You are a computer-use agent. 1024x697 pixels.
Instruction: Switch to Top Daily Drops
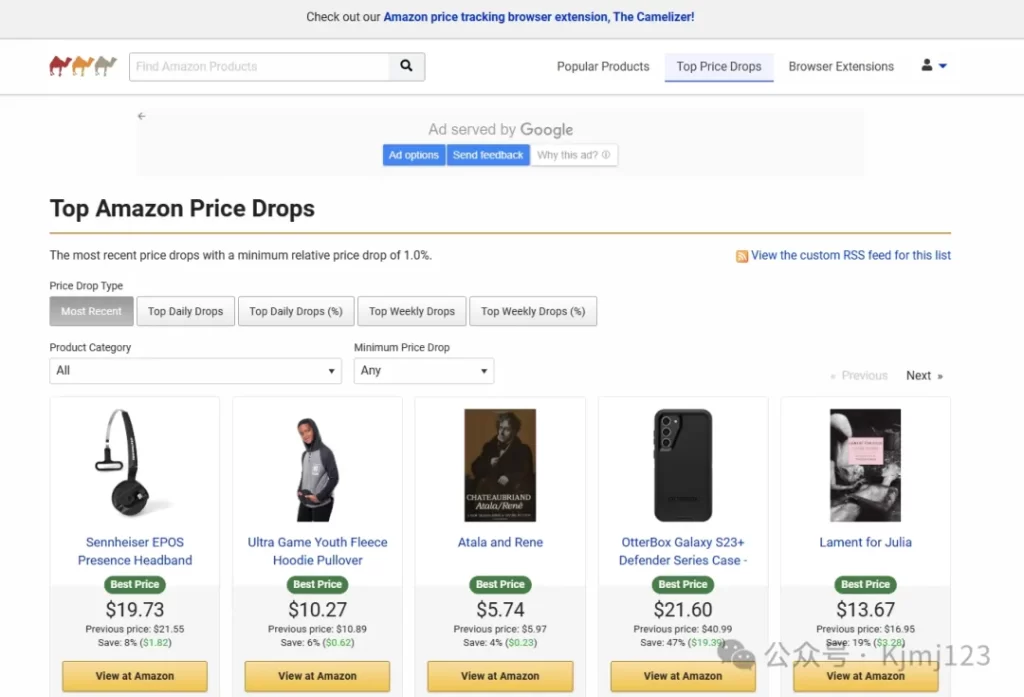pos(185,311)
